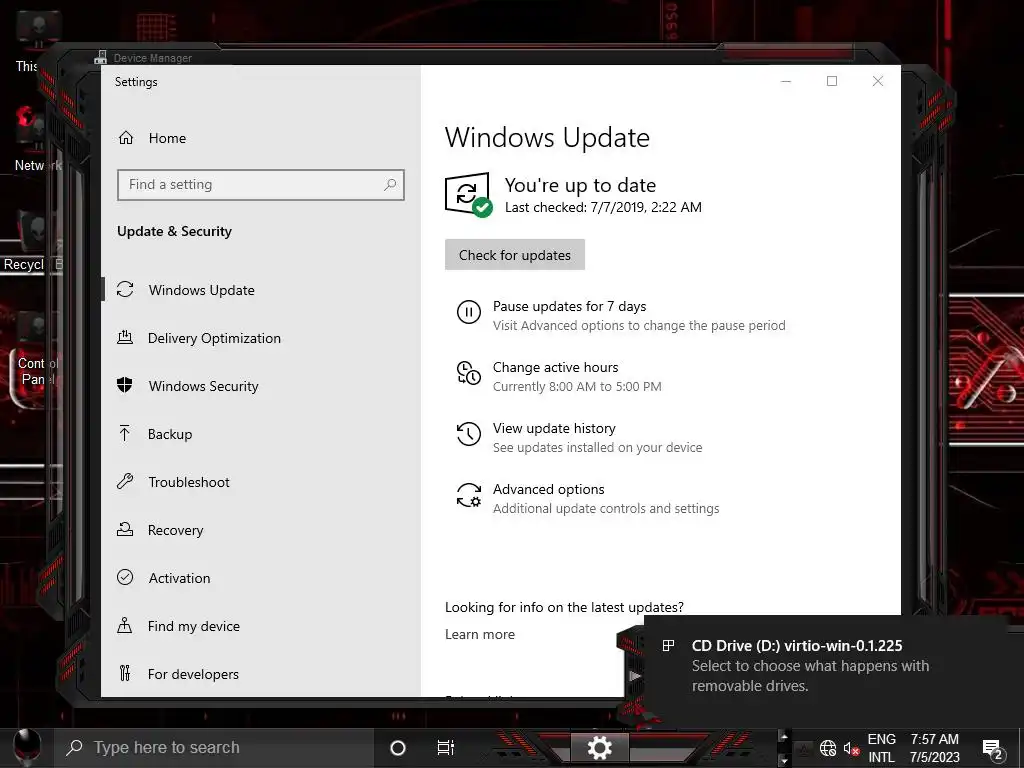
Task: Click the Settings gear taskbar button
Action: pyautogui.click(x=599, y=748)
